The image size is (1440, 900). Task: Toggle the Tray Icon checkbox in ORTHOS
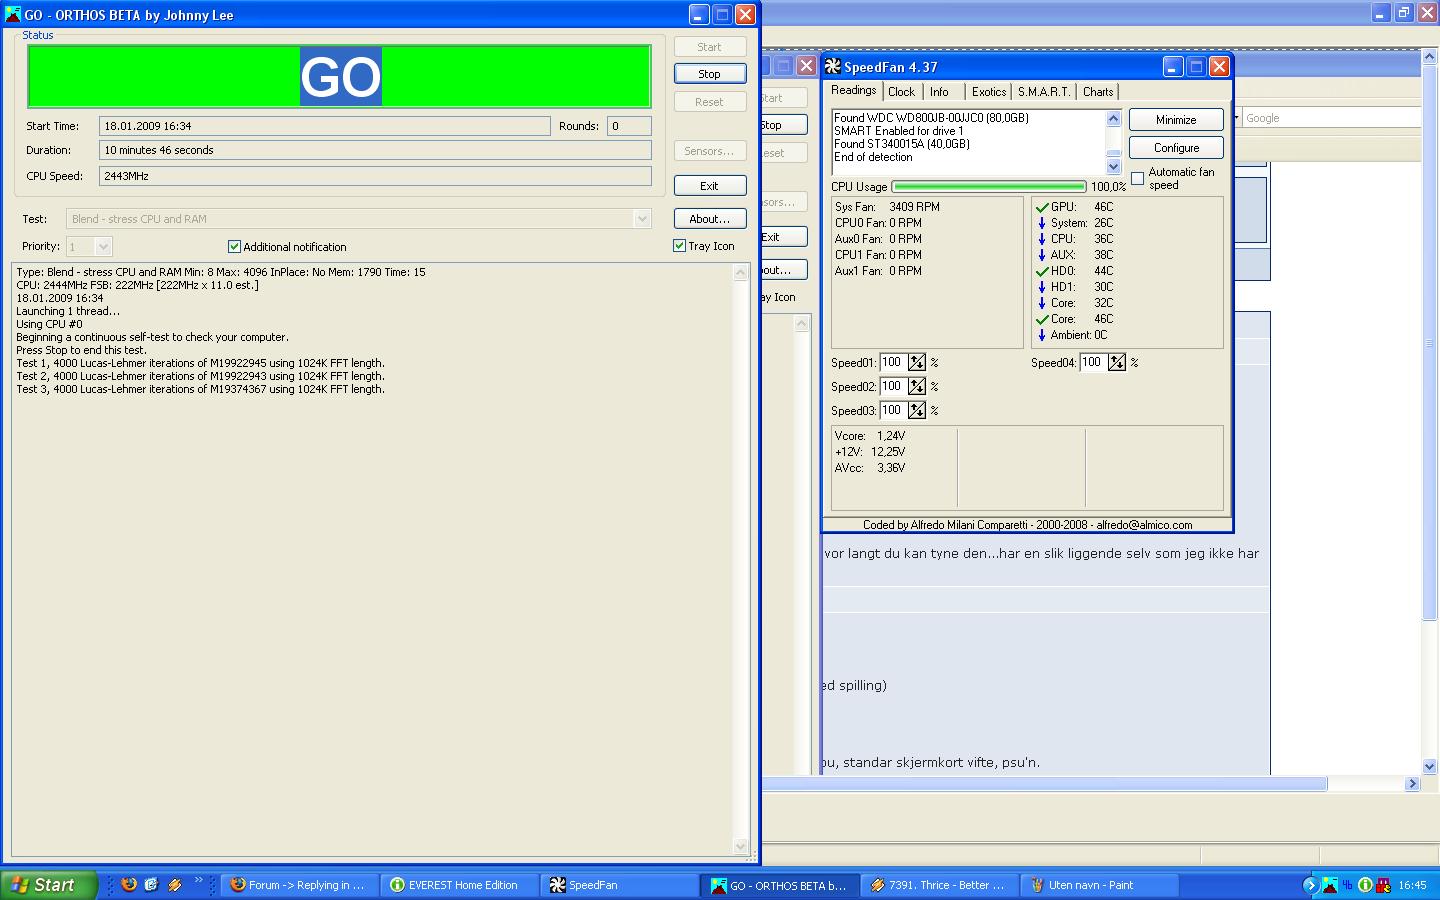pos(679,245)
